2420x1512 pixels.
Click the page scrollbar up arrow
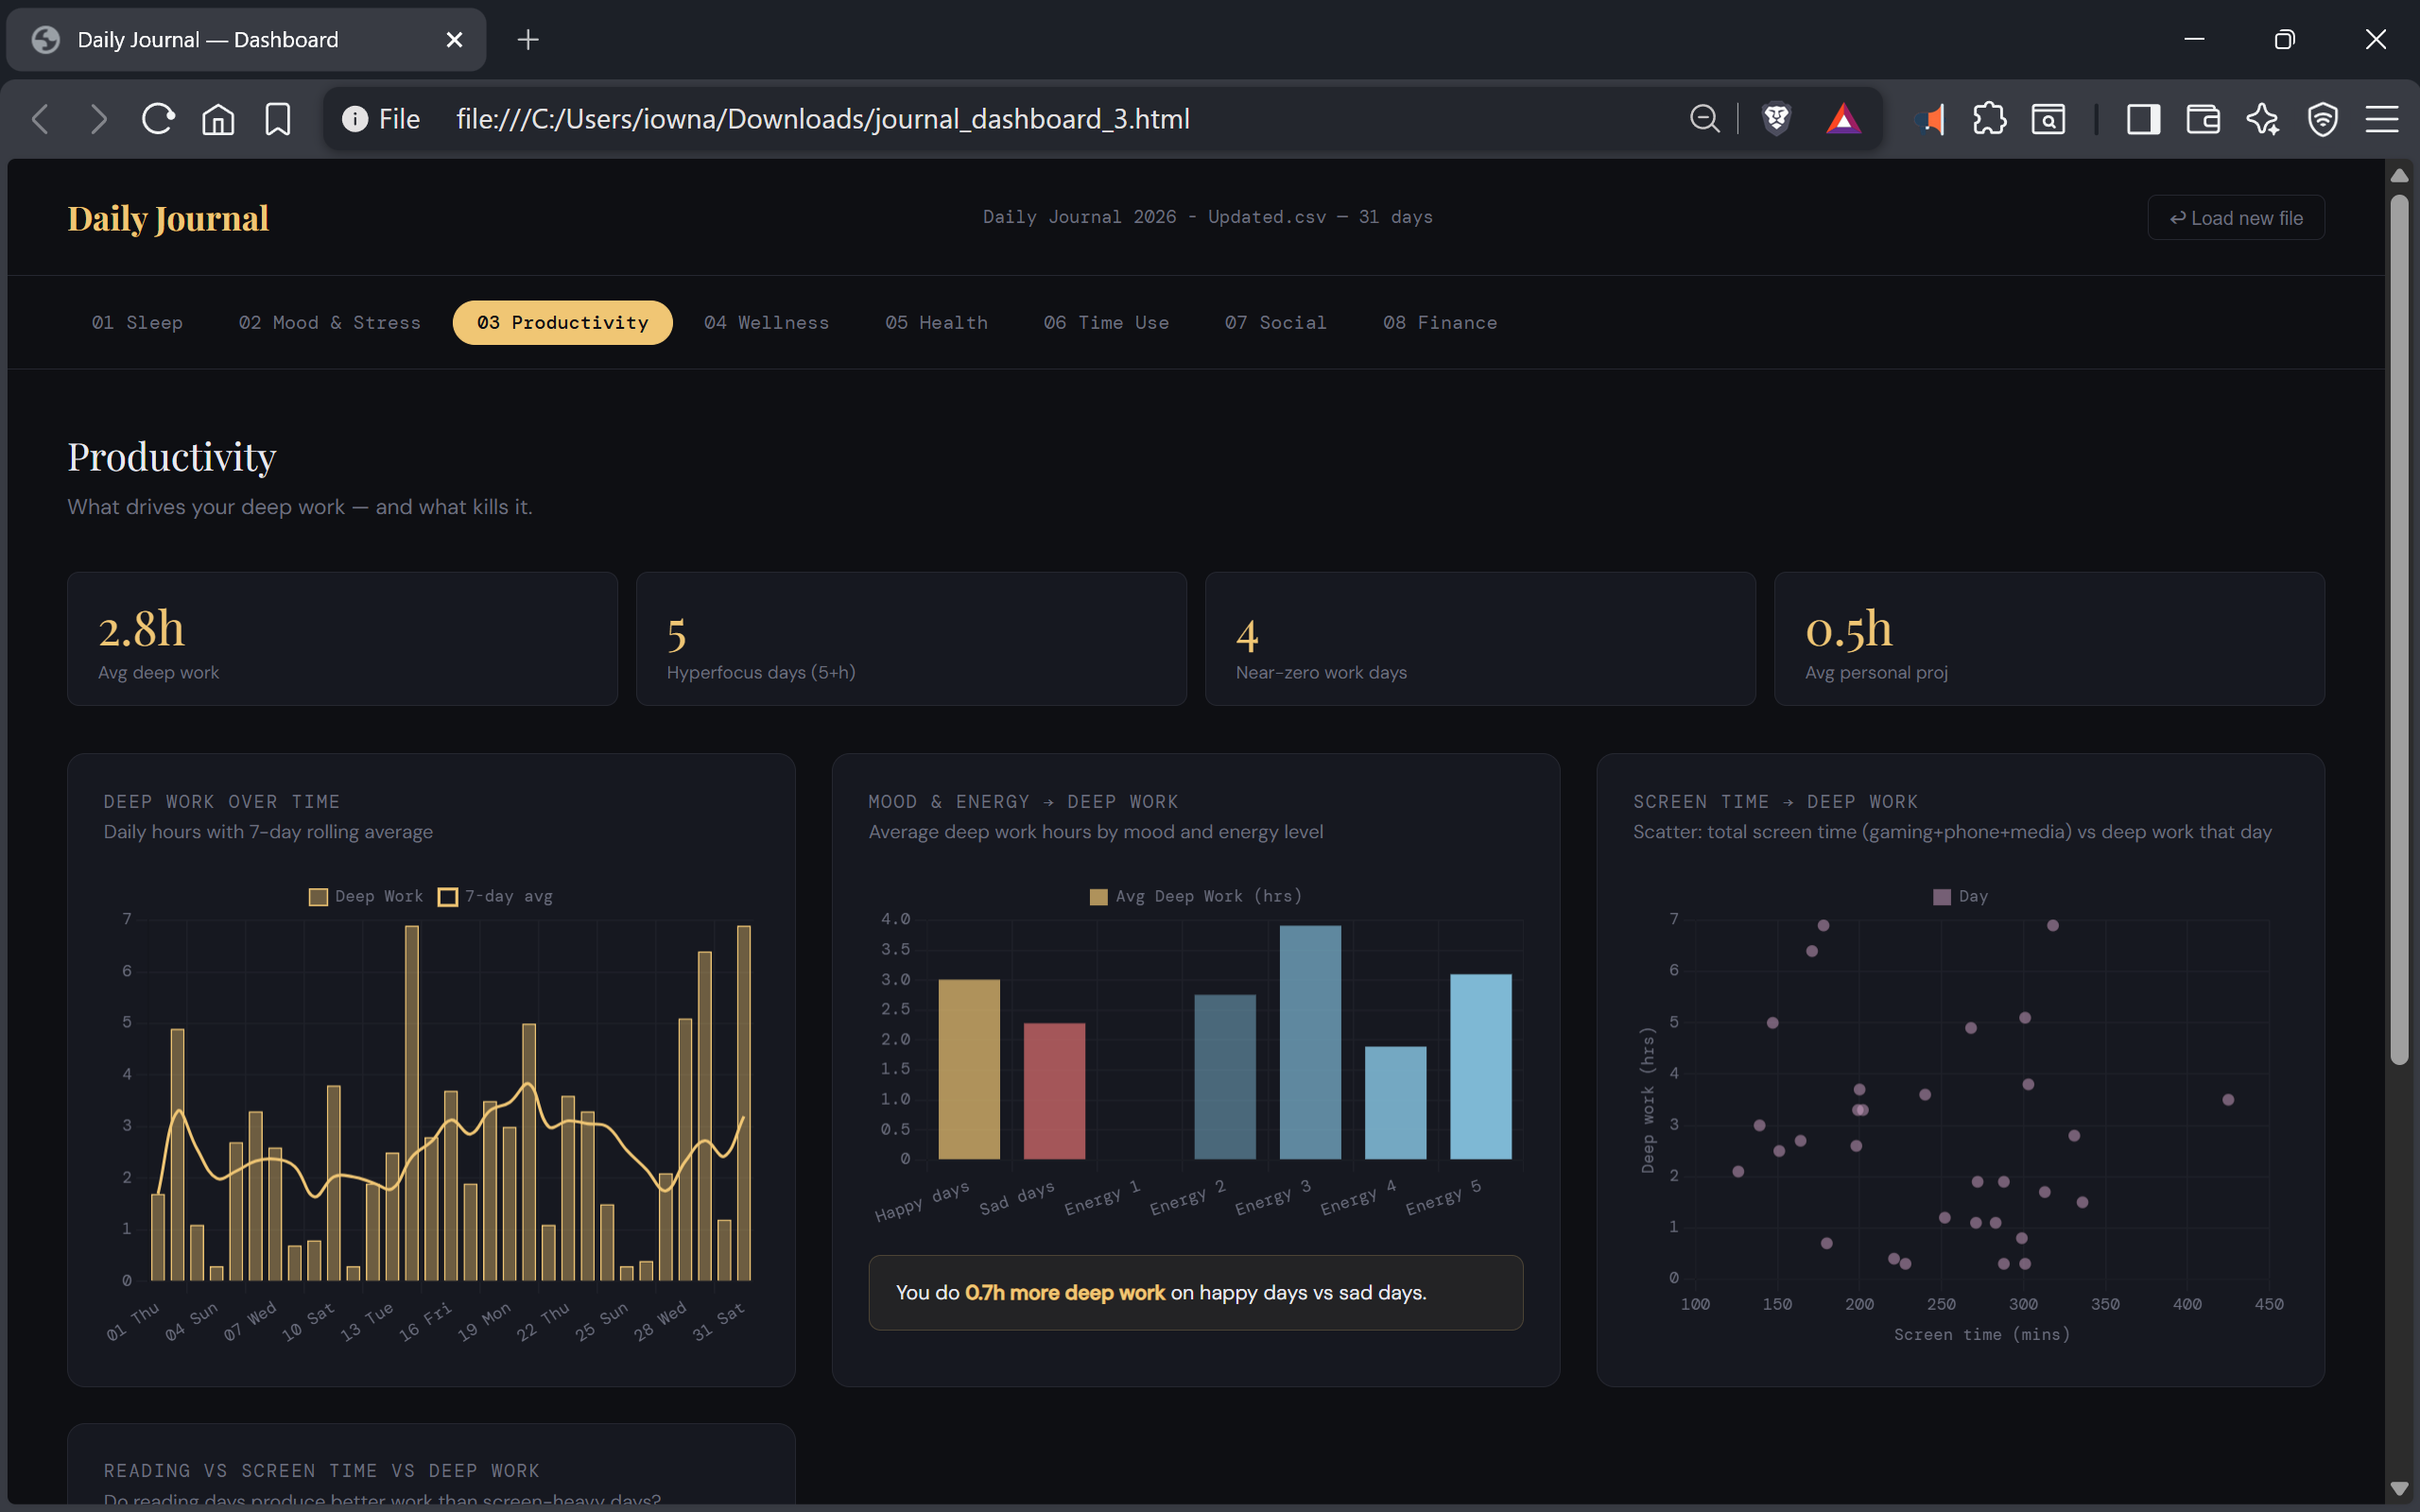(x=2399, y=175)
